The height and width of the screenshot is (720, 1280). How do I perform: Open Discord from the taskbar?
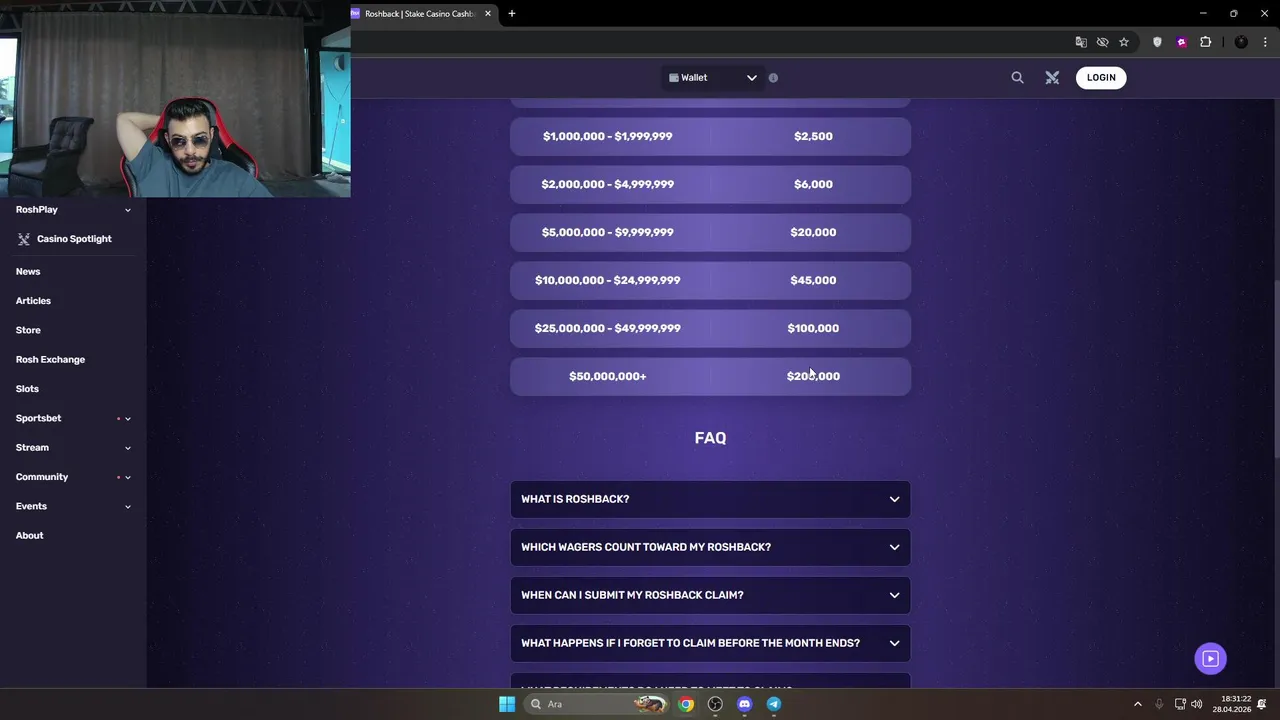coord(744,704)
